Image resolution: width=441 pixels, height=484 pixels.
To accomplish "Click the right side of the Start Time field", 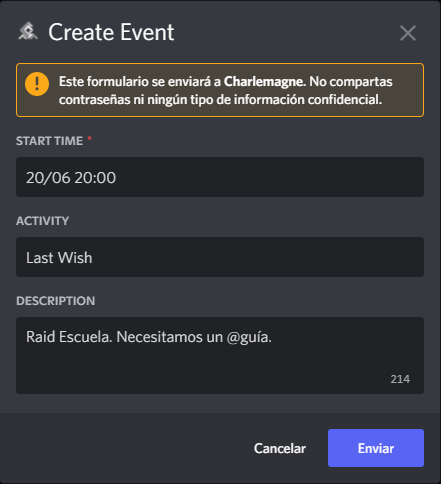I will [x=383, y=177].
